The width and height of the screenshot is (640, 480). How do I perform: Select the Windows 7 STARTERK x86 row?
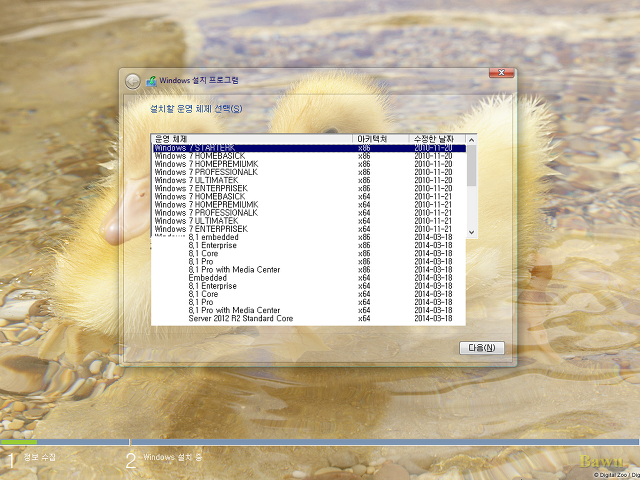(x=309, y=148)
